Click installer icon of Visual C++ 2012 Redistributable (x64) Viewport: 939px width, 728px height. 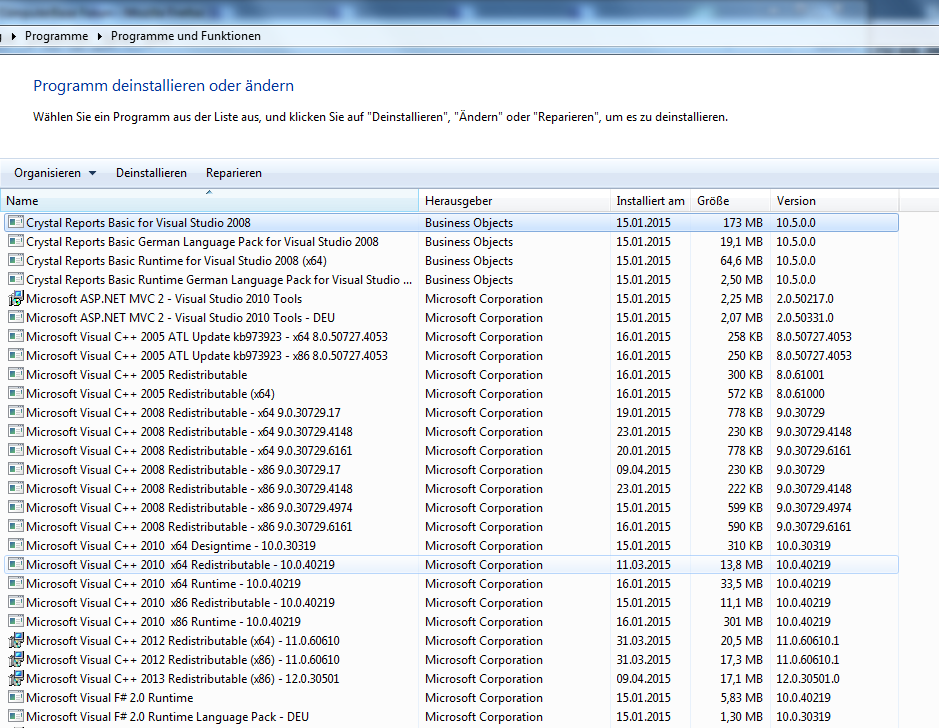point(16,641)
